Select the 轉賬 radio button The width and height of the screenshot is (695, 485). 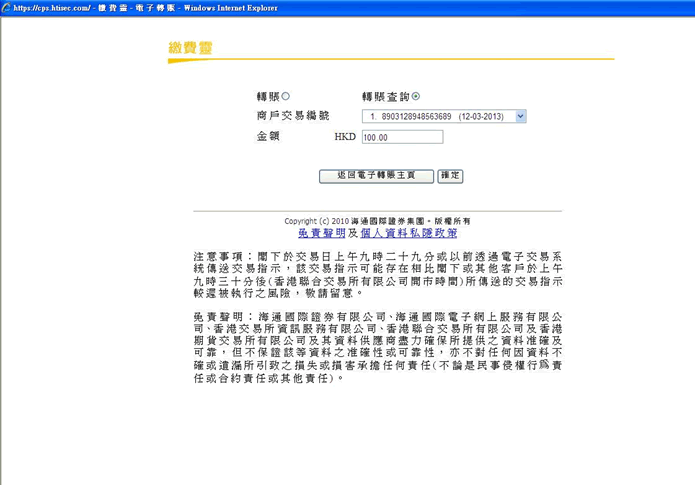(x=285, y=96)
